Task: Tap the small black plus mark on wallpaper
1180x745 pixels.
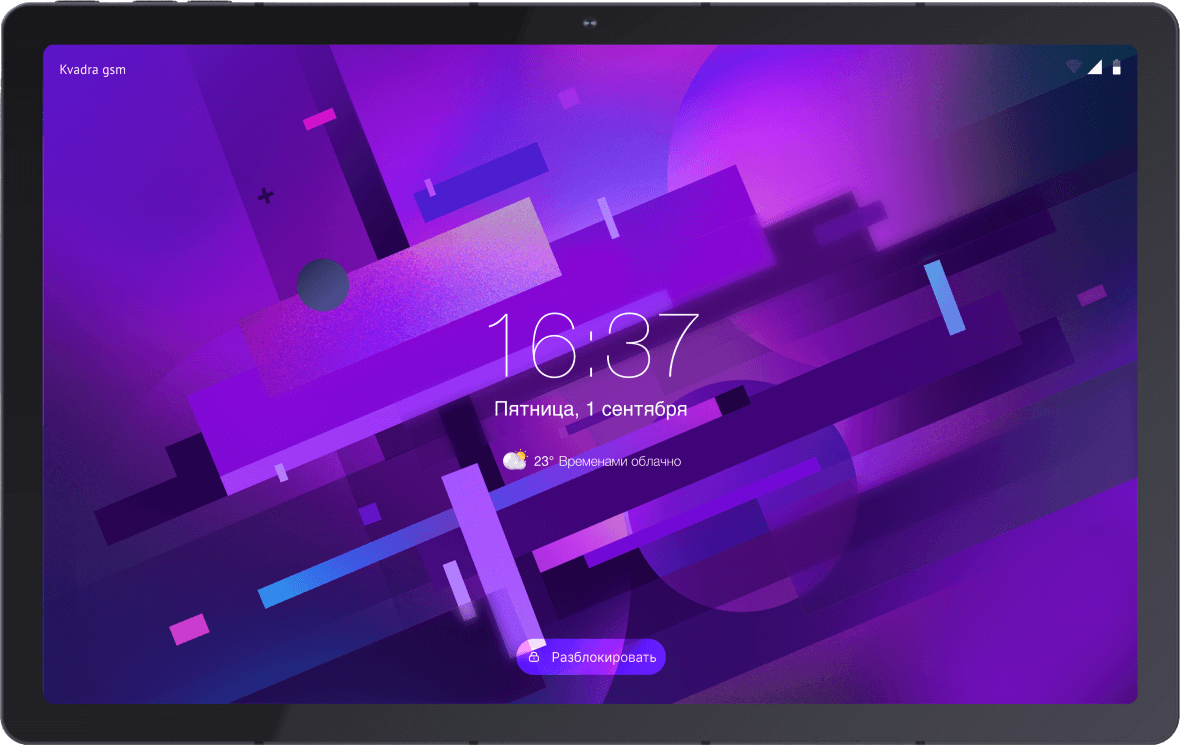Action: point(265,196)
